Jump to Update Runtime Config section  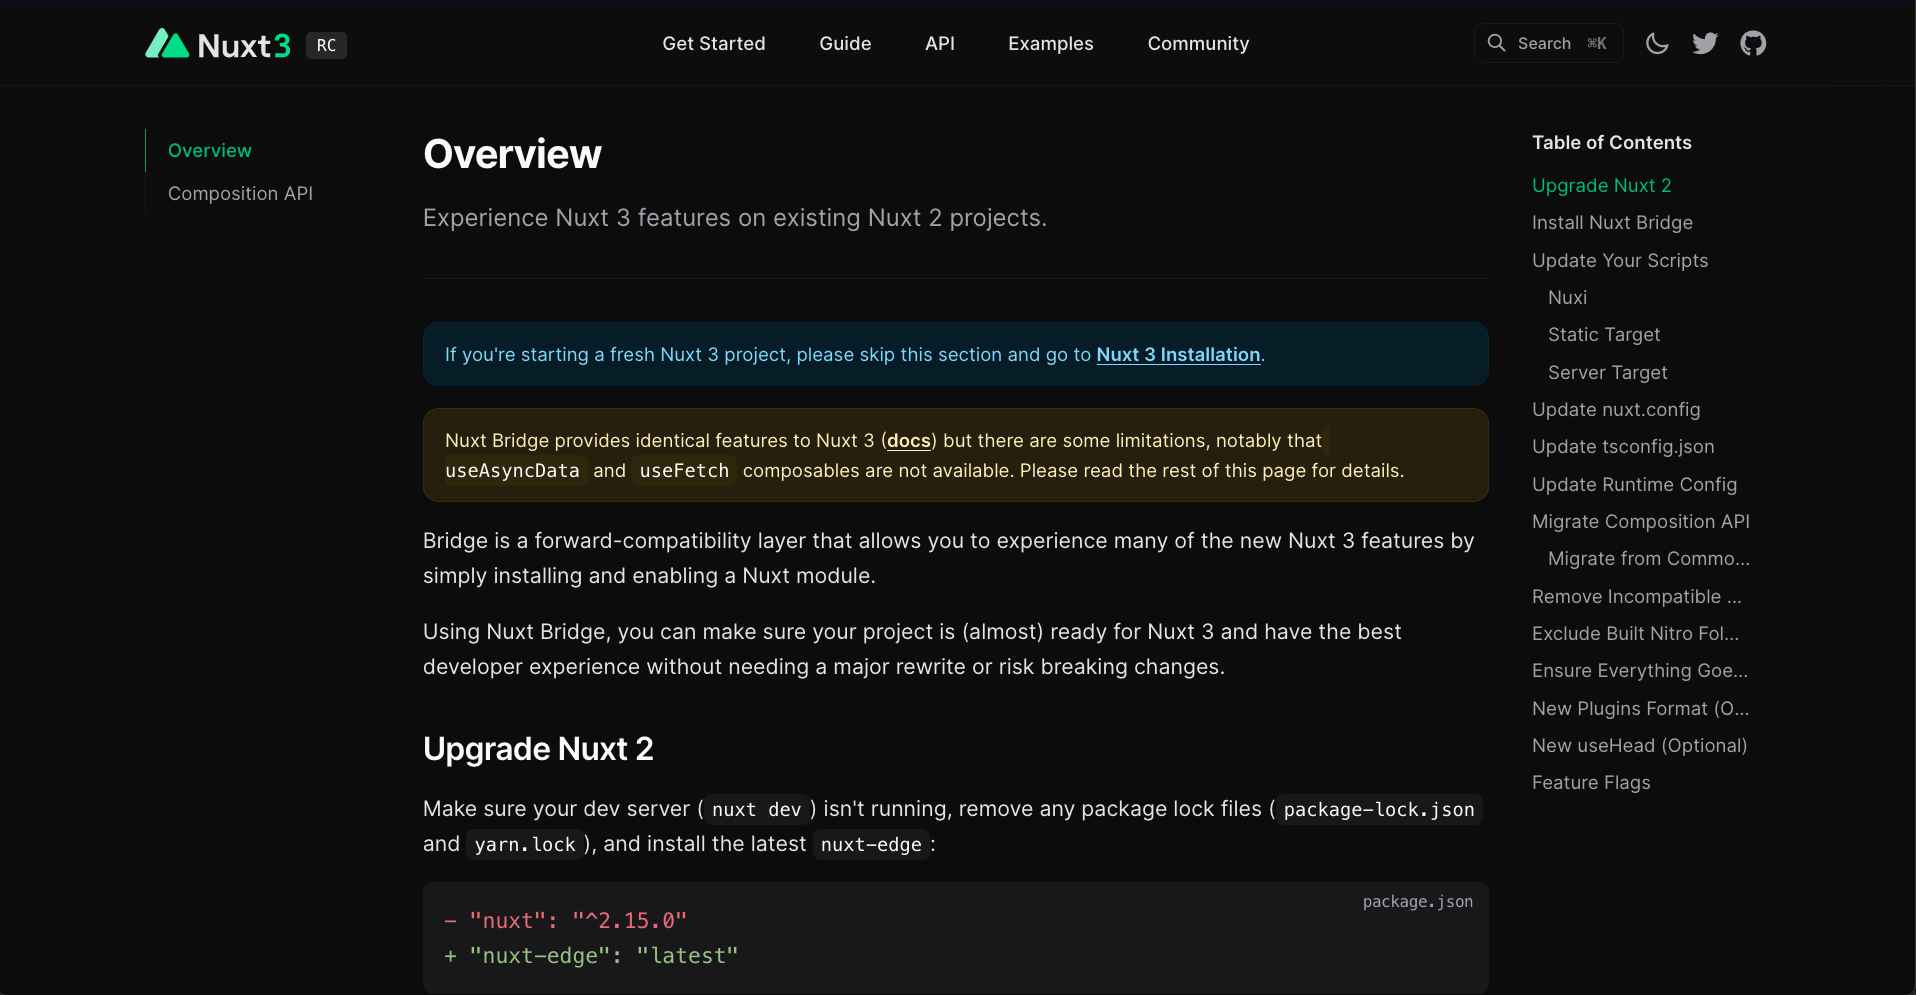click(1634, 484)
